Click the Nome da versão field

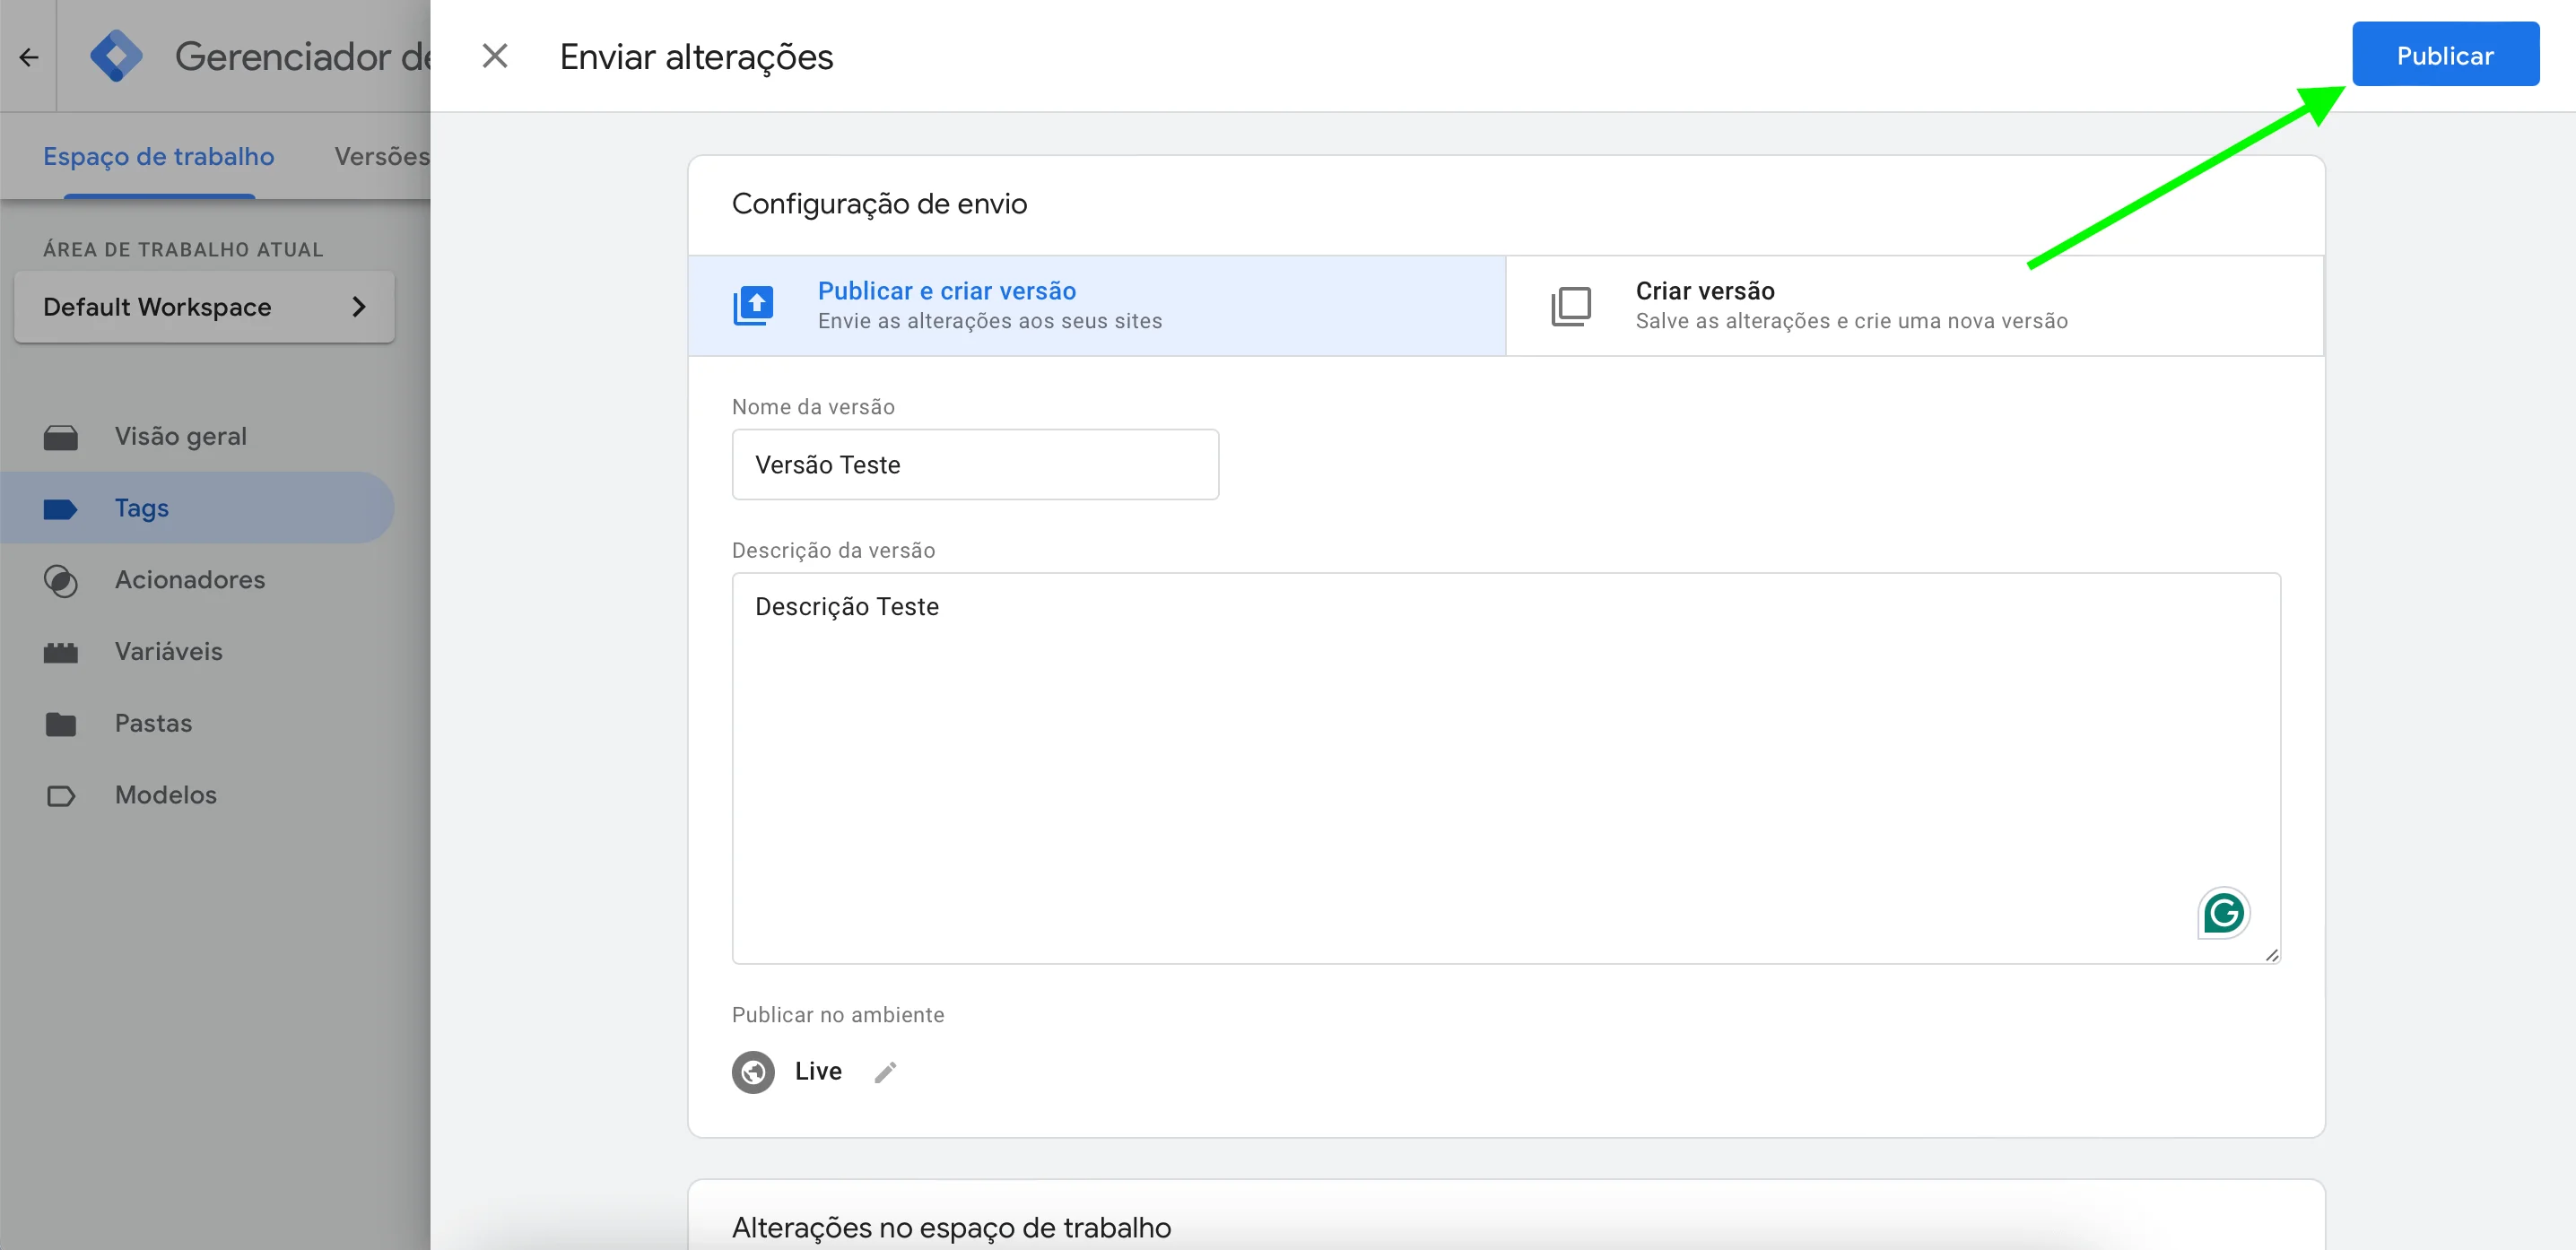point(975,464)
